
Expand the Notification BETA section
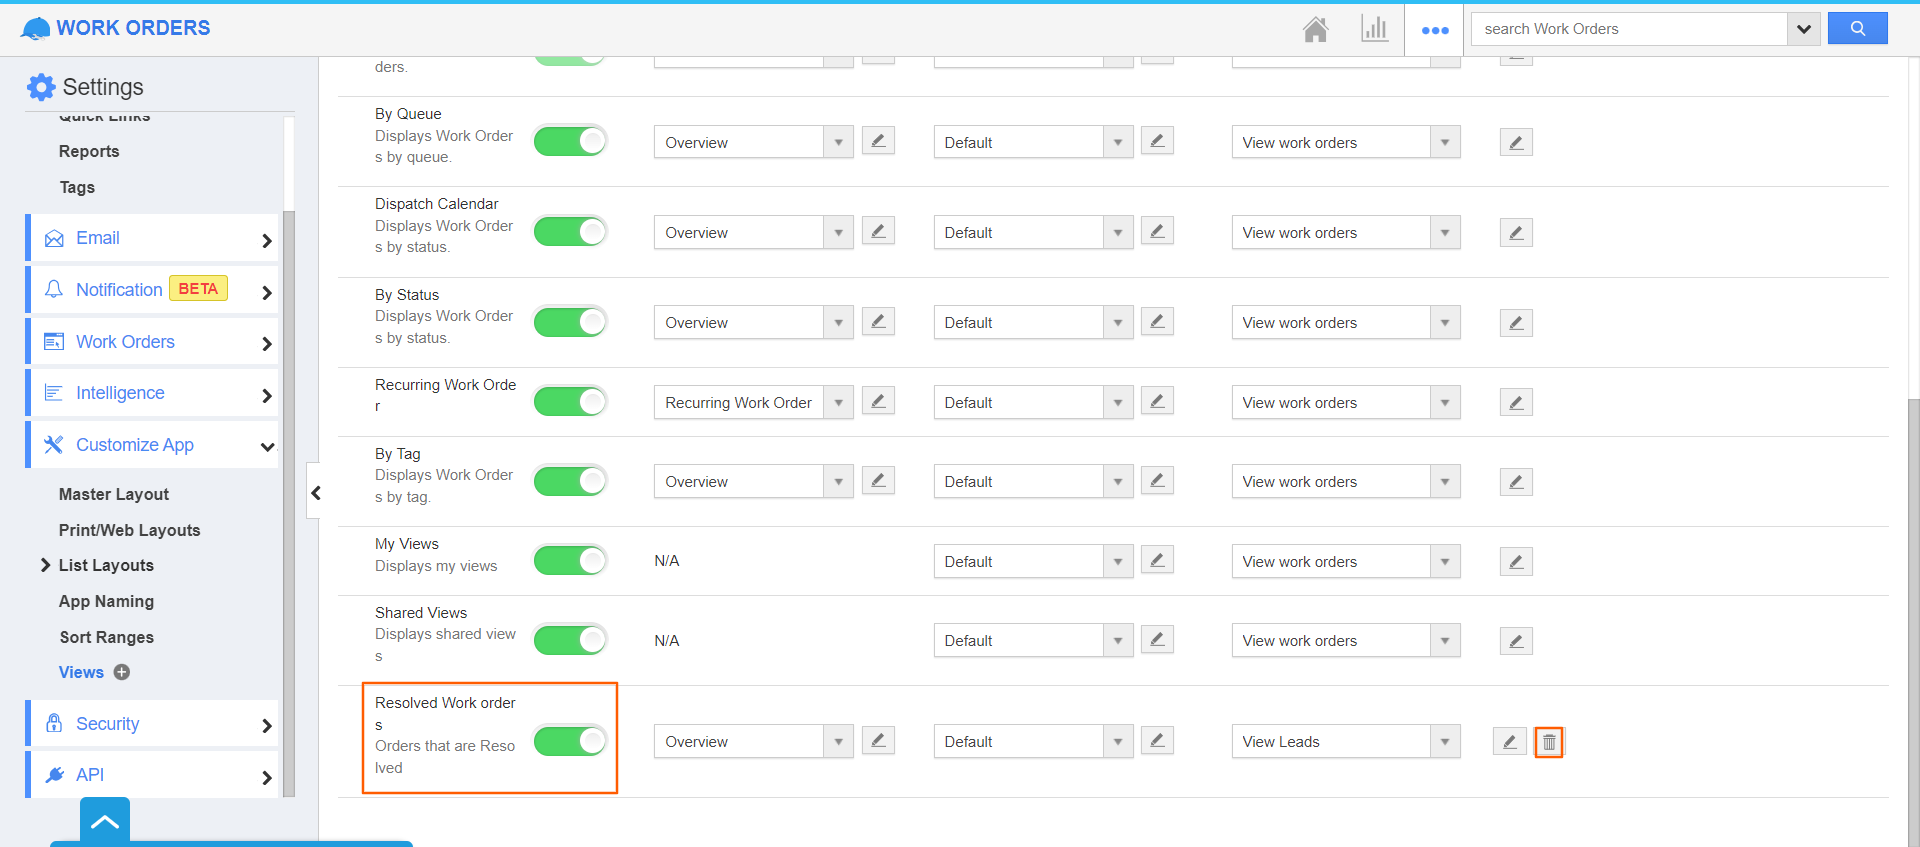tap(152, 290)
